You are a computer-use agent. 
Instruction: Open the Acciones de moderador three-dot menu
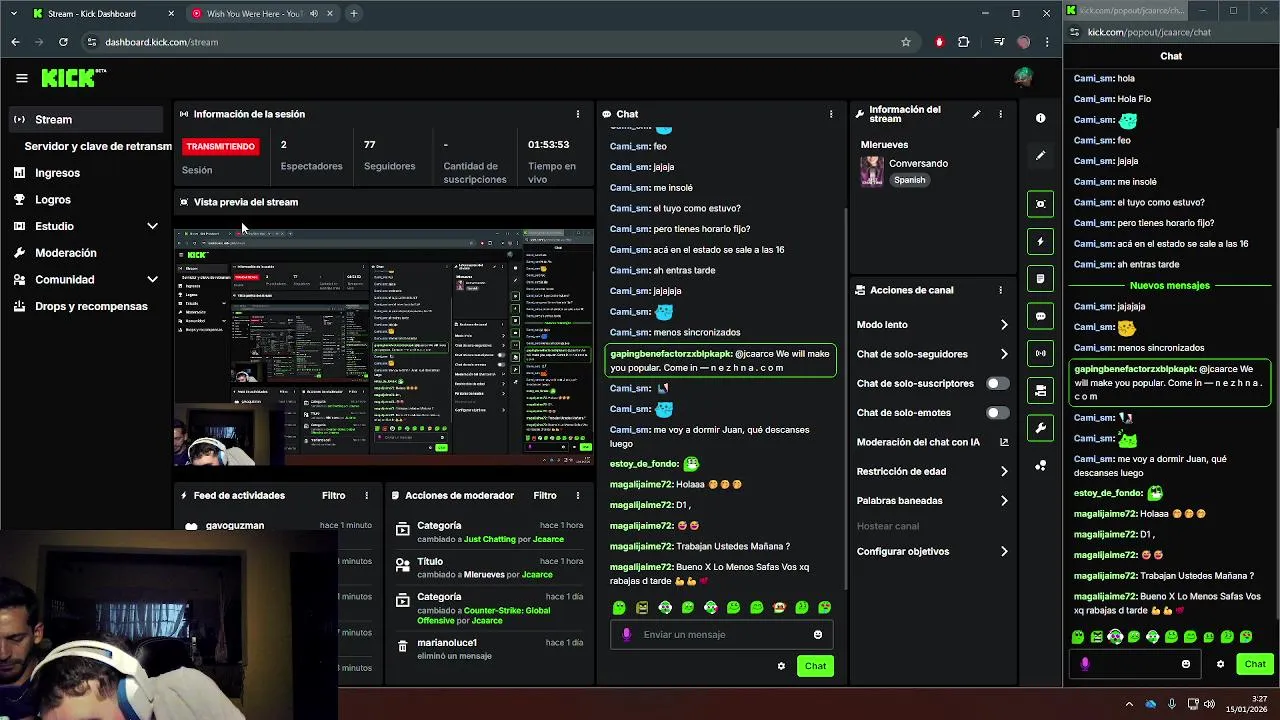coord(577,495)
